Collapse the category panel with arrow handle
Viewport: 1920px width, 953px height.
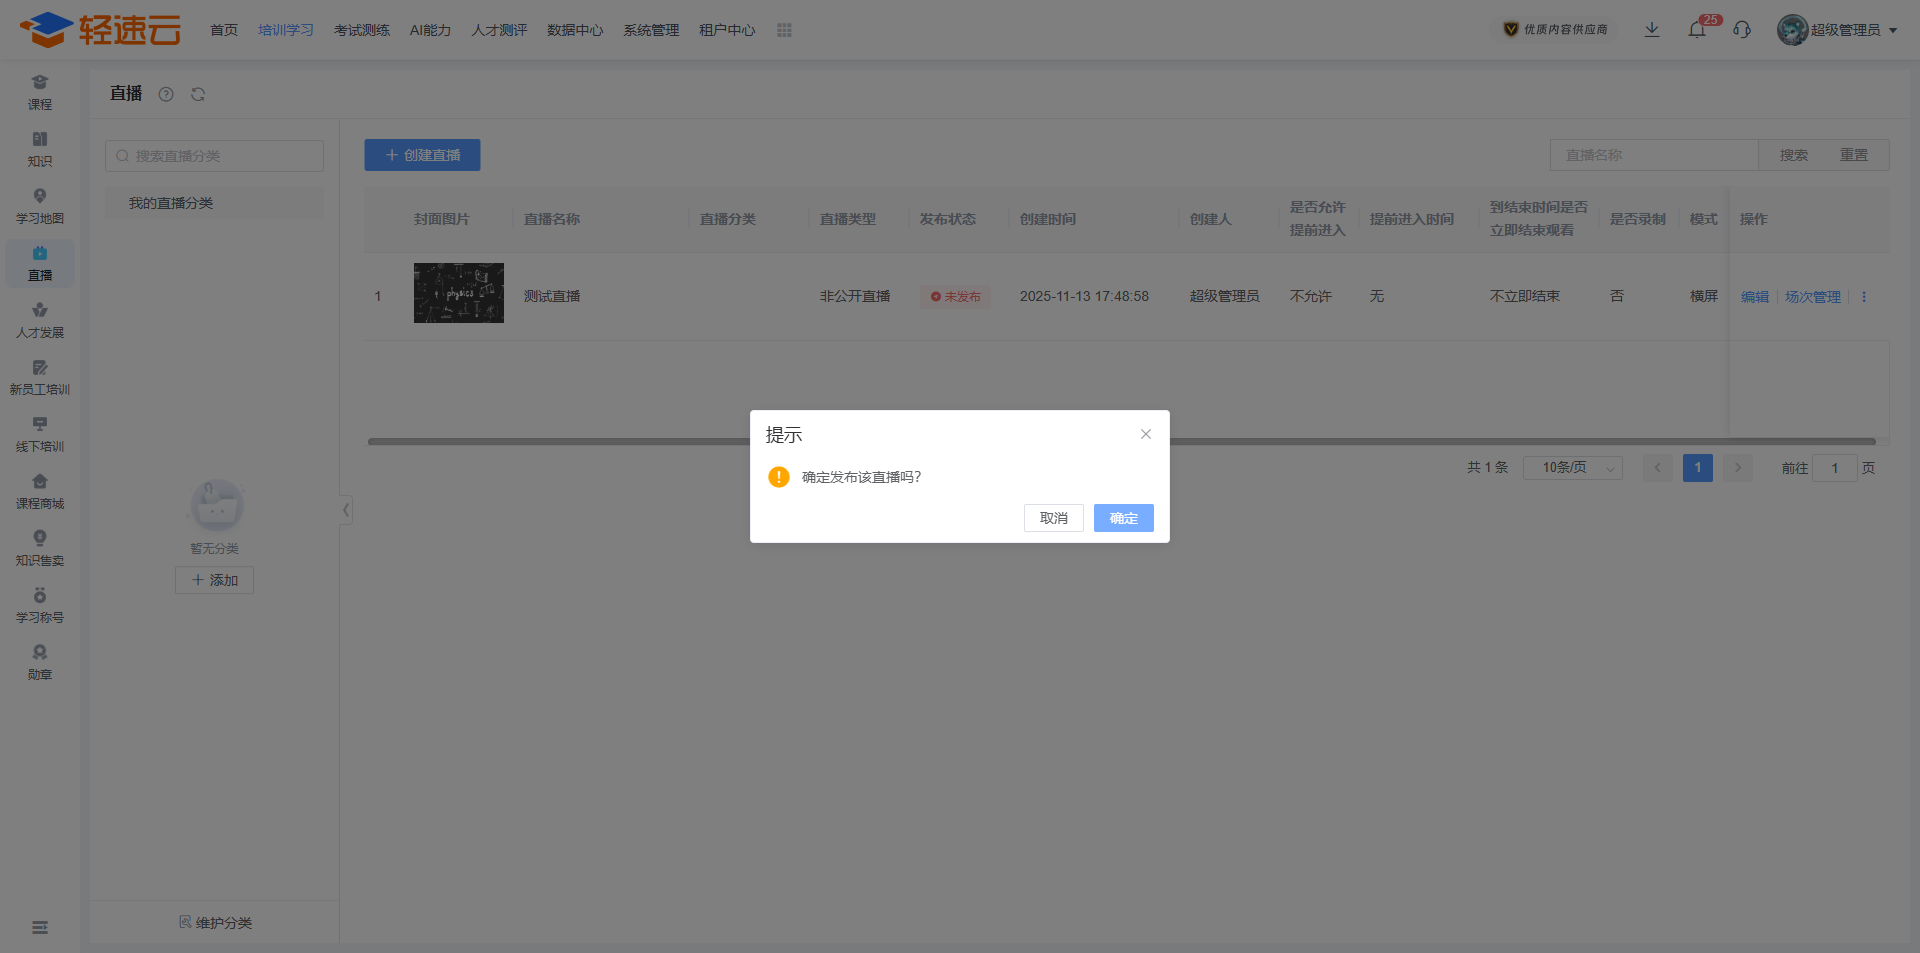click(346, 510)
